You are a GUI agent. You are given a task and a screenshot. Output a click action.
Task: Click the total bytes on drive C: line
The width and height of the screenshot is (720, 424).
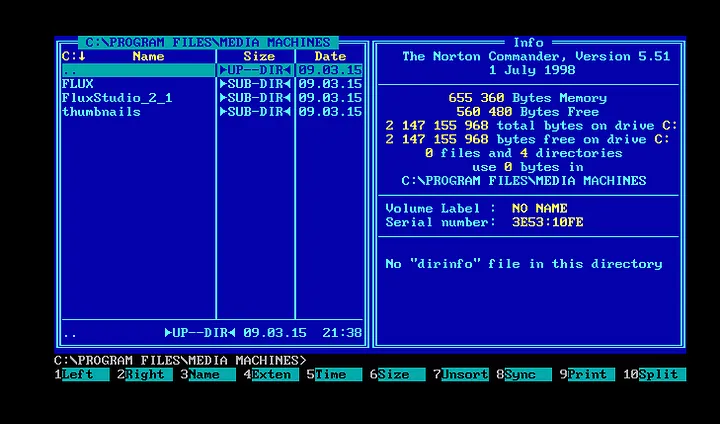(531, 125)
